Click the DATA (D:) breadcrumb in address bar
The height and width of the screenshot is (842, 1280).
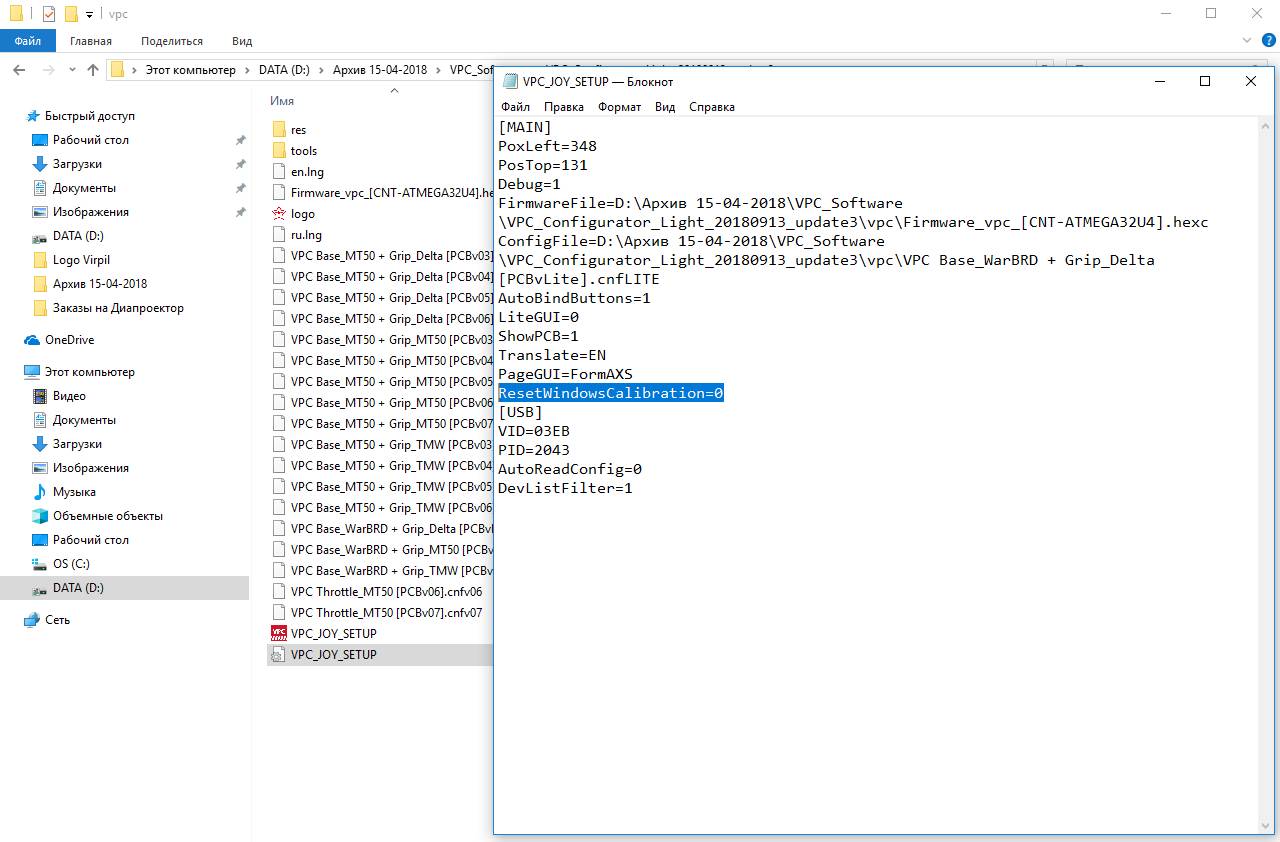(285, 70)
